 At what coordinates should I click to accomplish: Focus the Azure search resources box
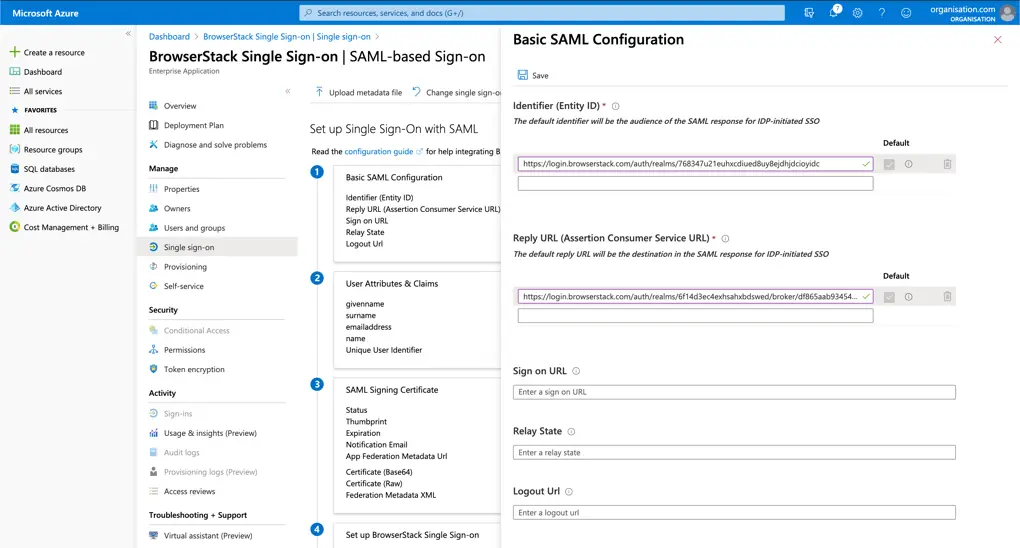[542, 13]
